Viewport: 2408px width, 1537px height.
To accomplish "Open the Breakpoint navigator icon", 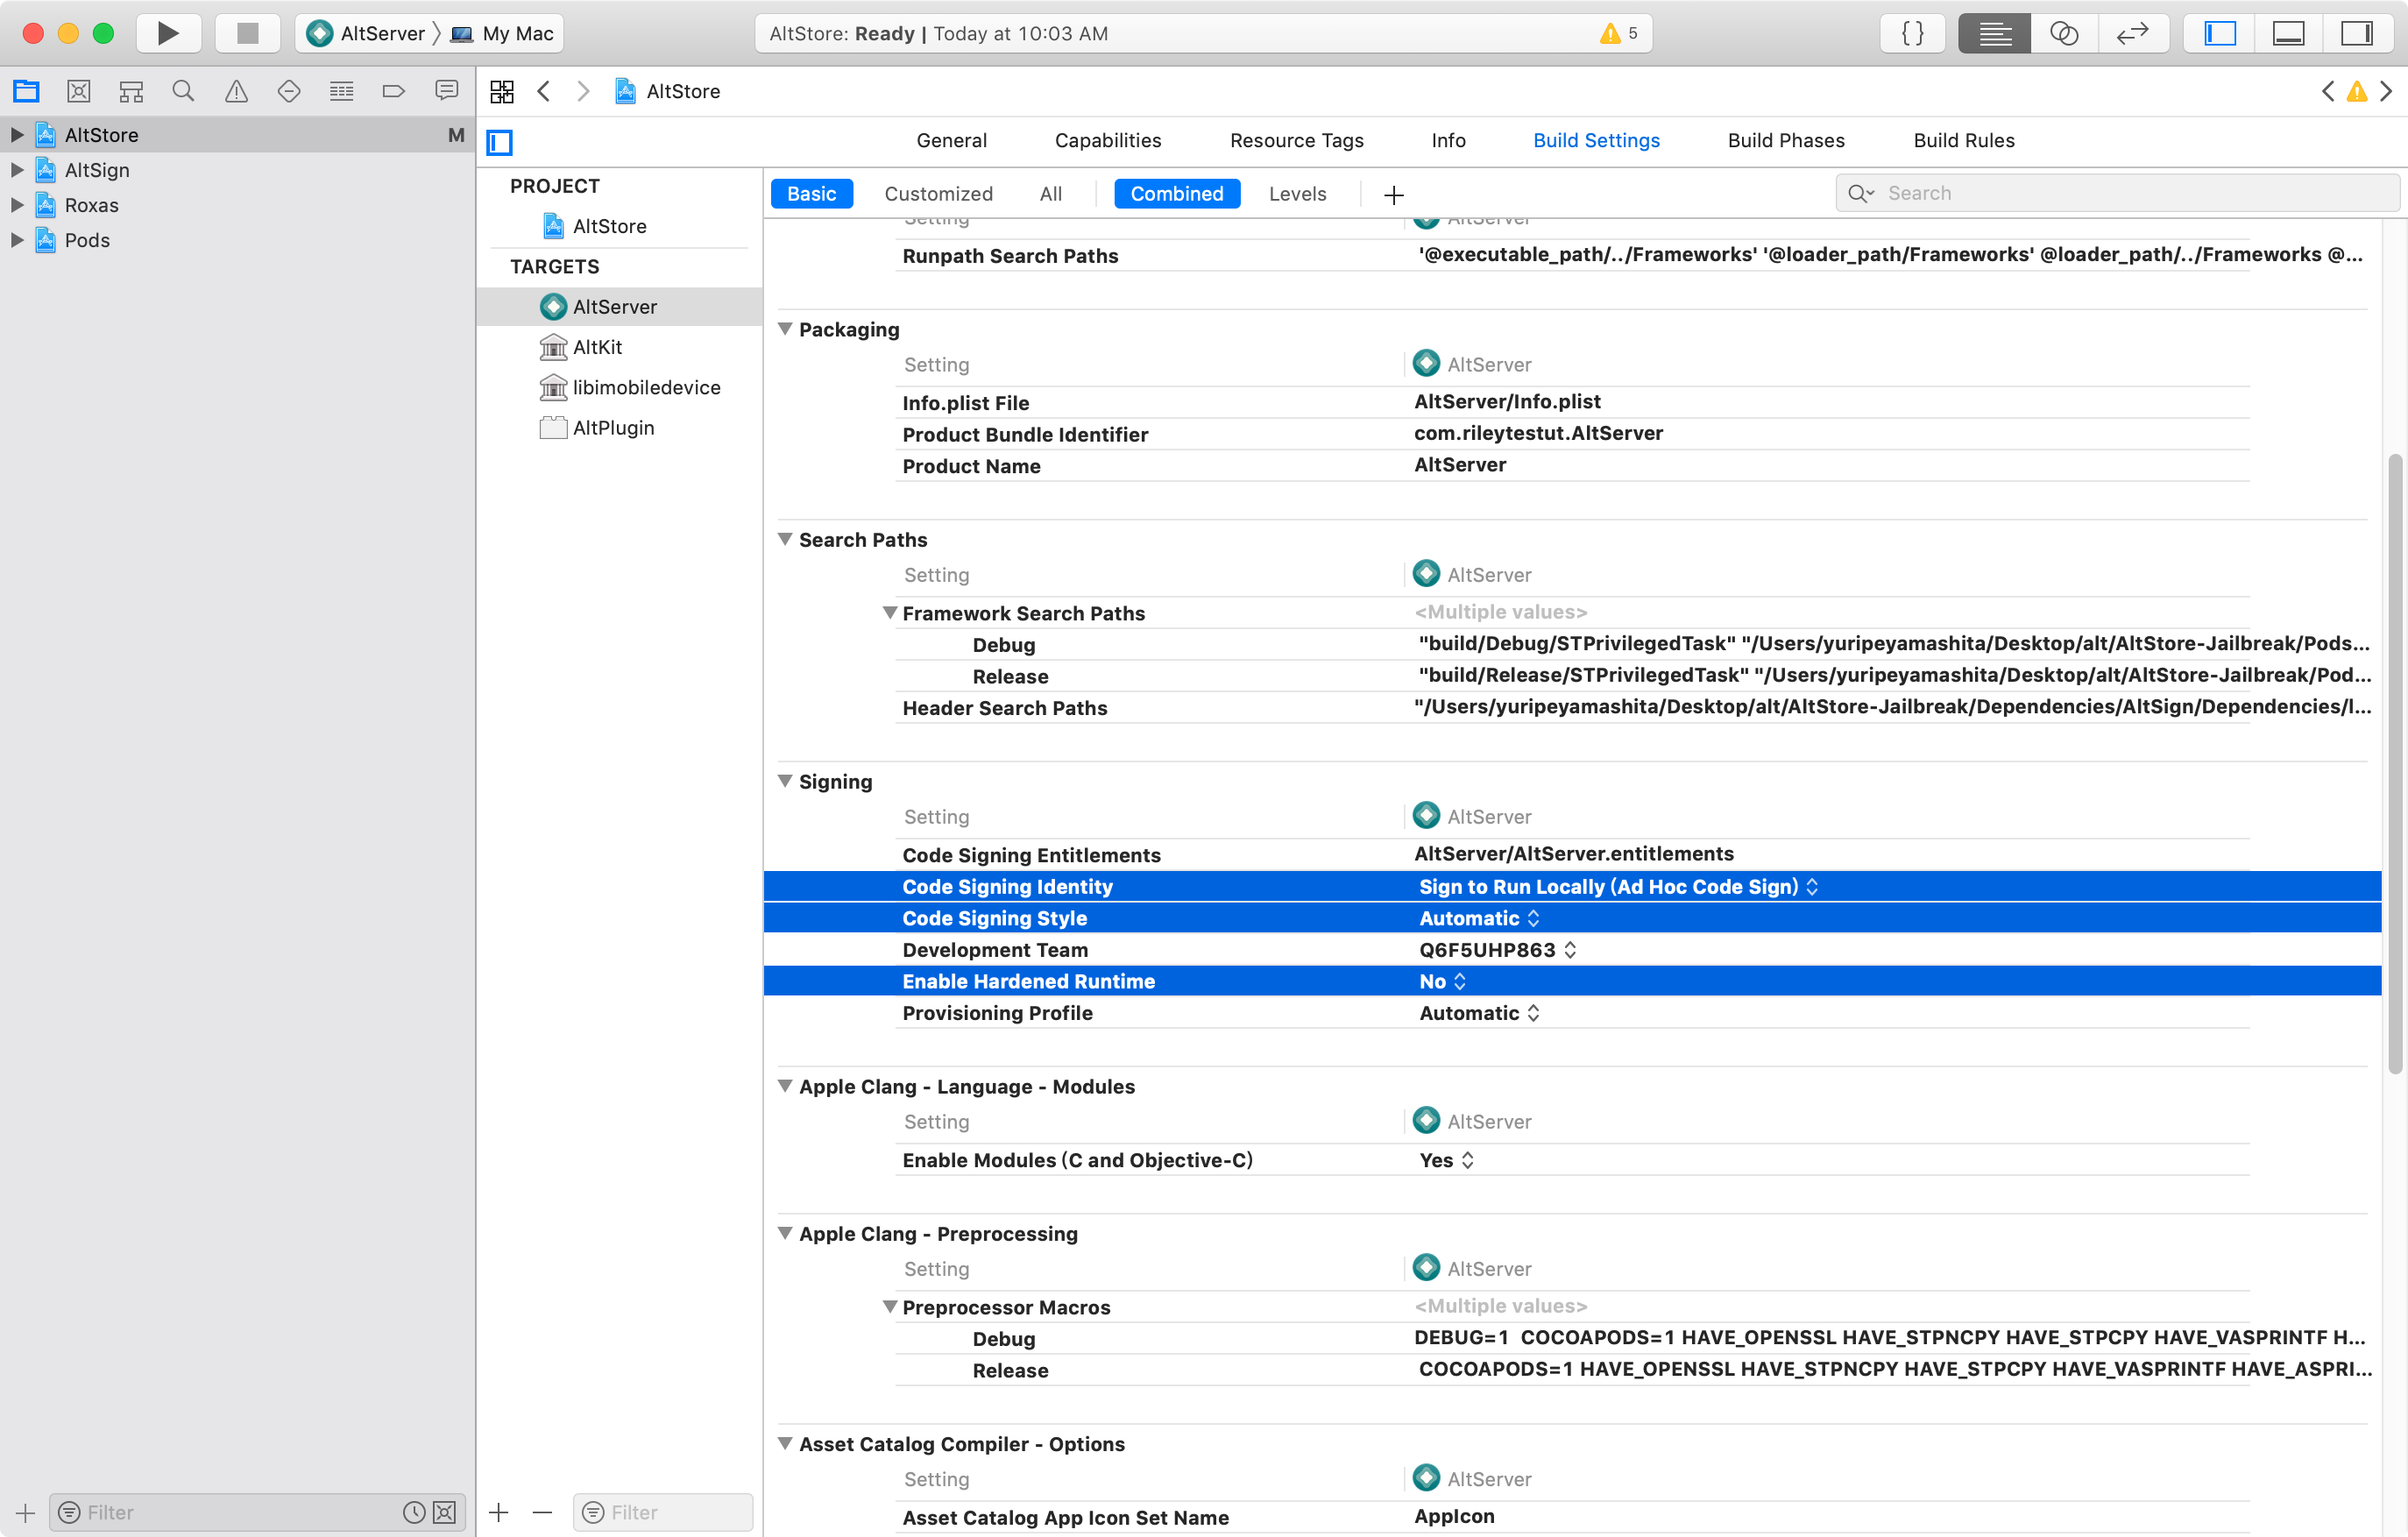I will click(x=393, y=91).
